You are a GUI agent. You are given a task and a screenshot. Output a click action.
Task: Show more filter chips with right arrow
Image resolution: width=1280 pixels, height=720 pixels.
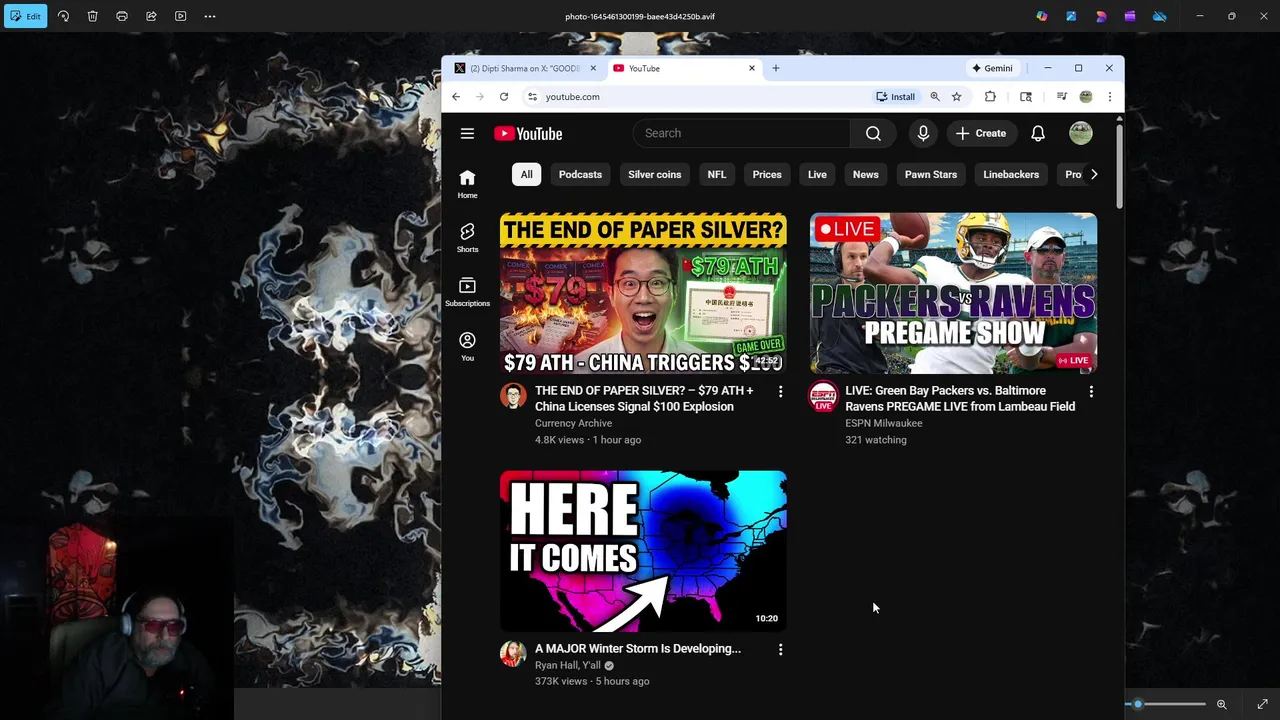point(1094,174)
